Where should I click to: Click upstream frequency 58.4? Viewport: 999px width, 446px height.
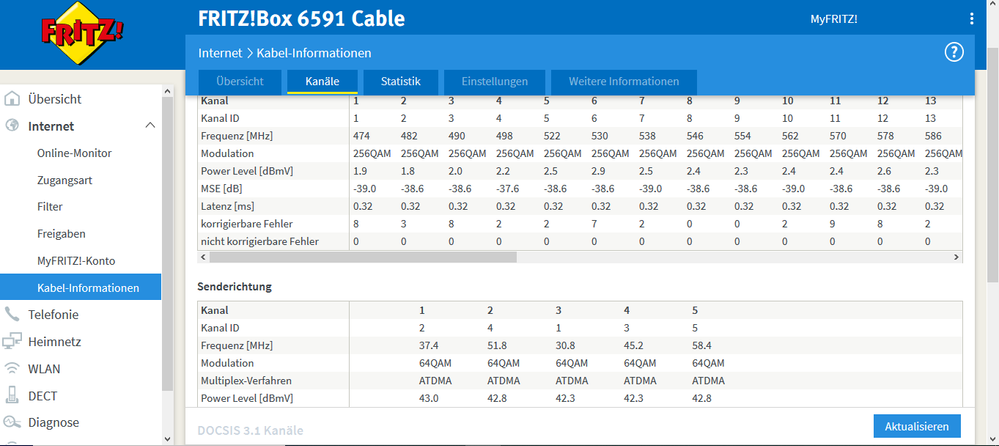pos(701,345)
